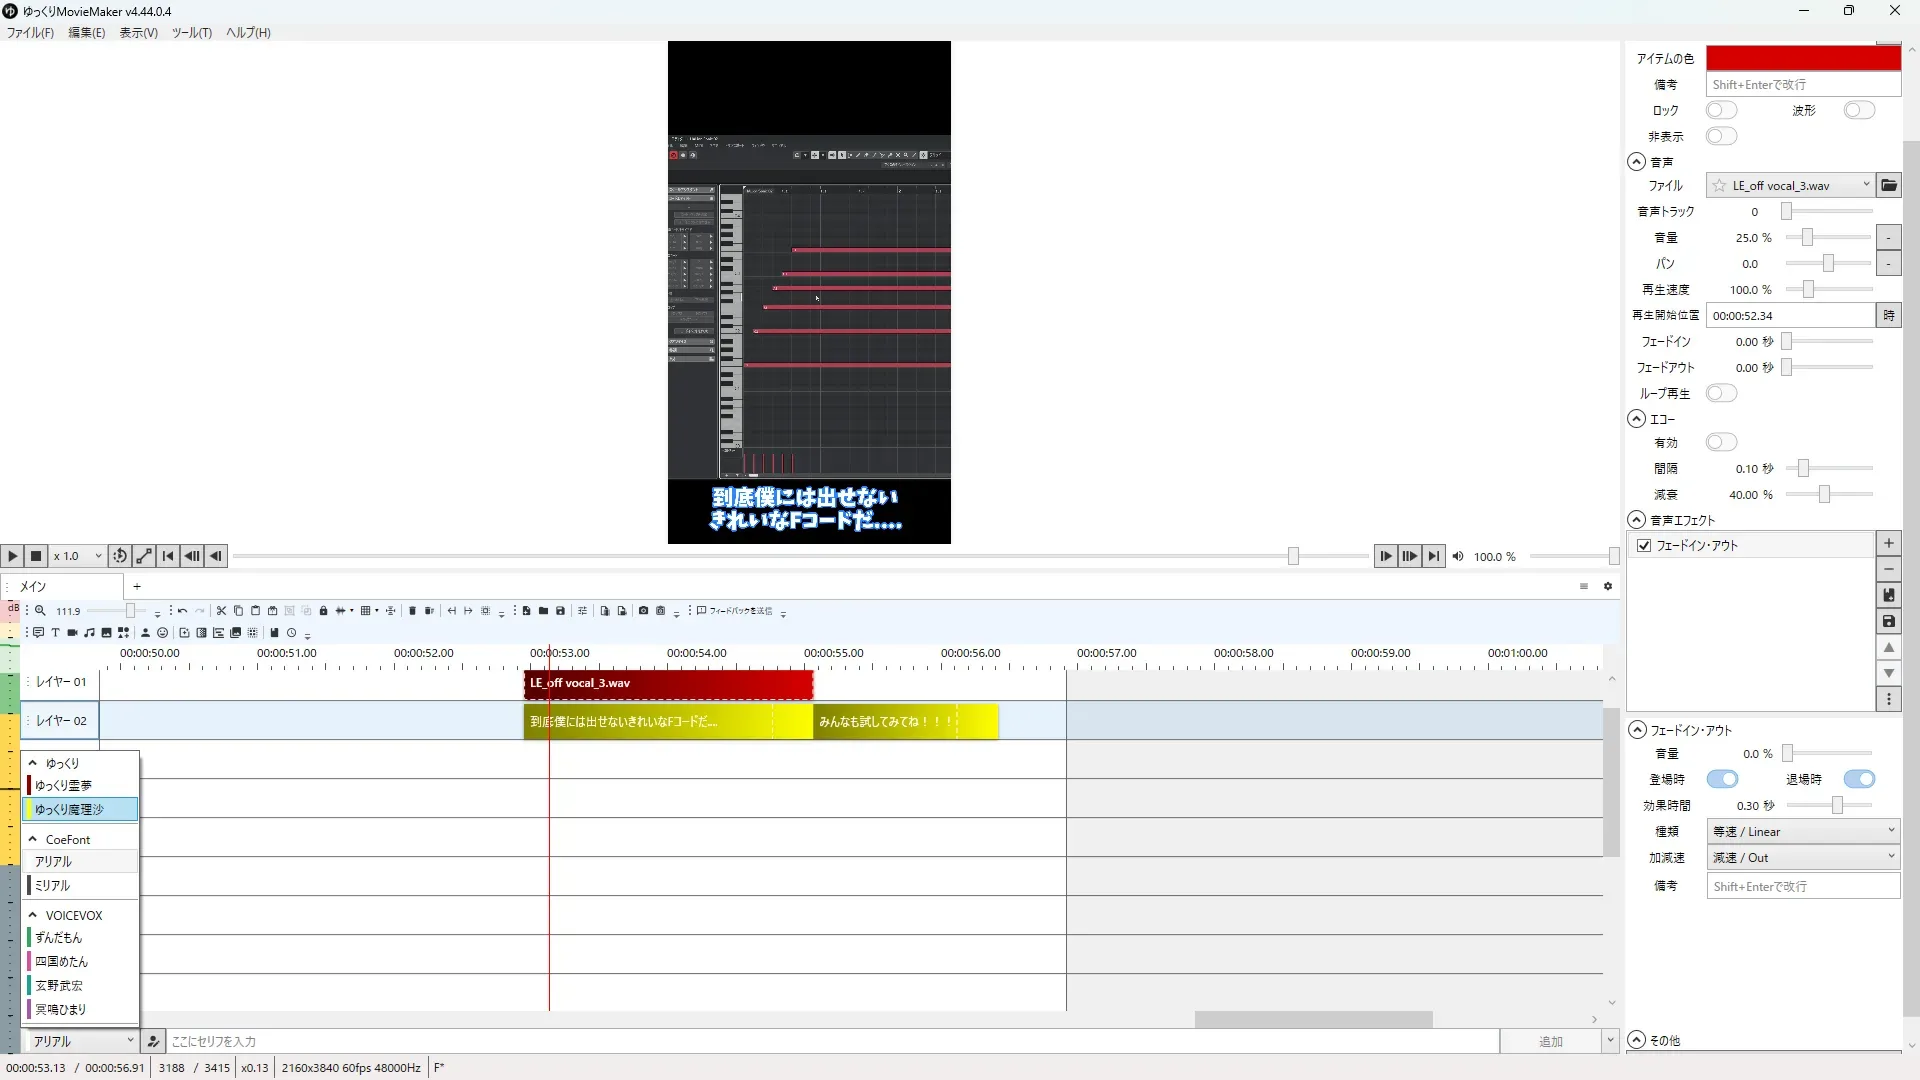Open the 種類 等速 / Linear dropdown
The height and width of the screenshot is (1080, 1920).
coord(1803,831)
